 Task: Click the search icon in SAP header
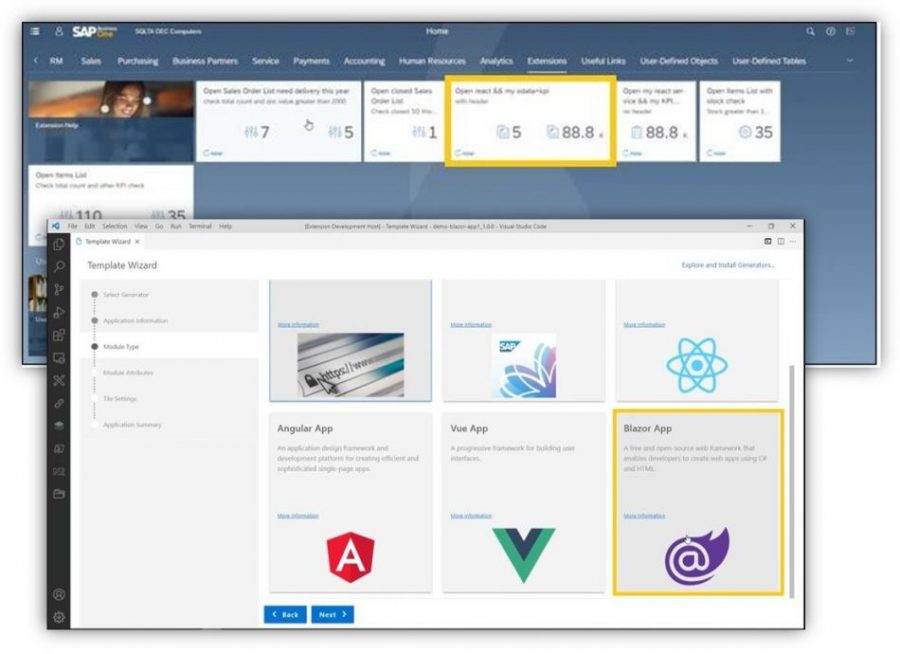[x=810, y=32]
